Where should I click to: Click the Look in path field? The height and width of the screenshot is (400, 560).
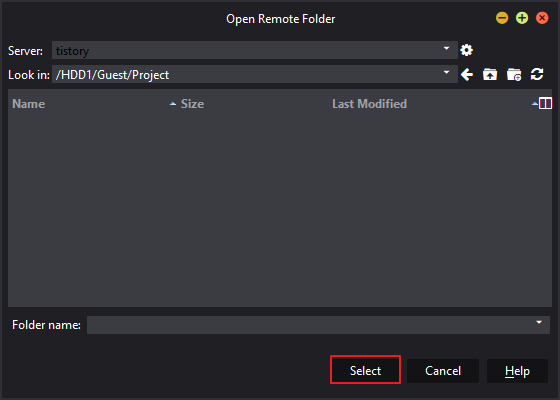[255, 74]
